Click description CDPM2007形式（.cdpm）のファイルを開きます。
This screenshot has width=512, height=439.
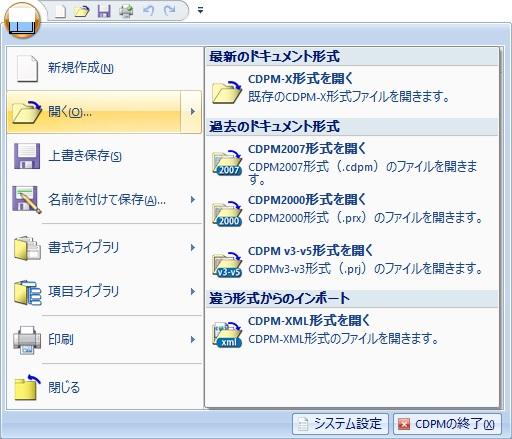(x=363, y=173)
